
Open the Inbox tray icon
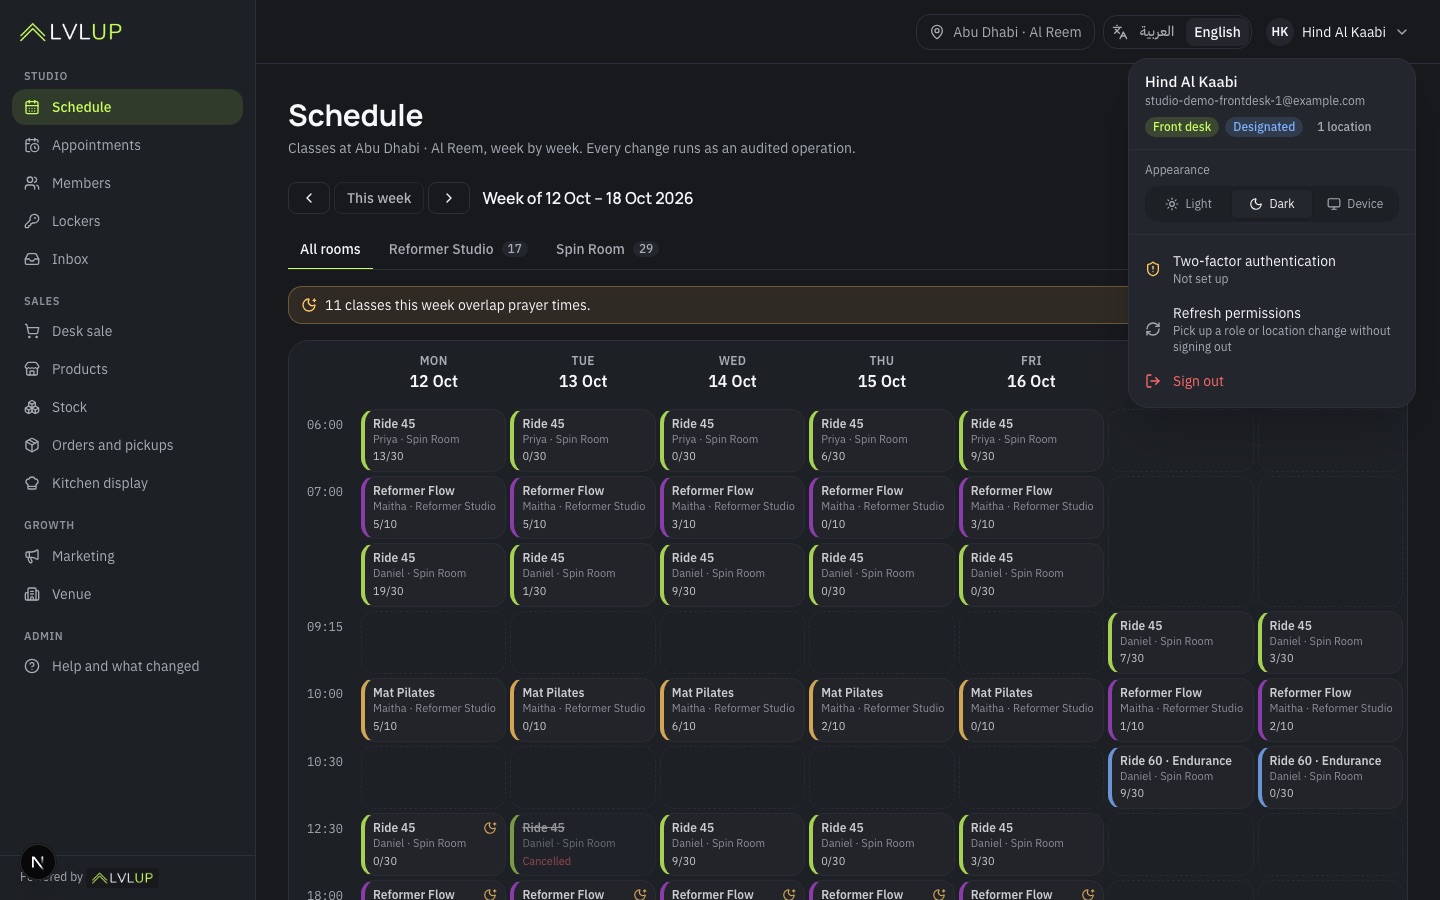tap(32, 259)
